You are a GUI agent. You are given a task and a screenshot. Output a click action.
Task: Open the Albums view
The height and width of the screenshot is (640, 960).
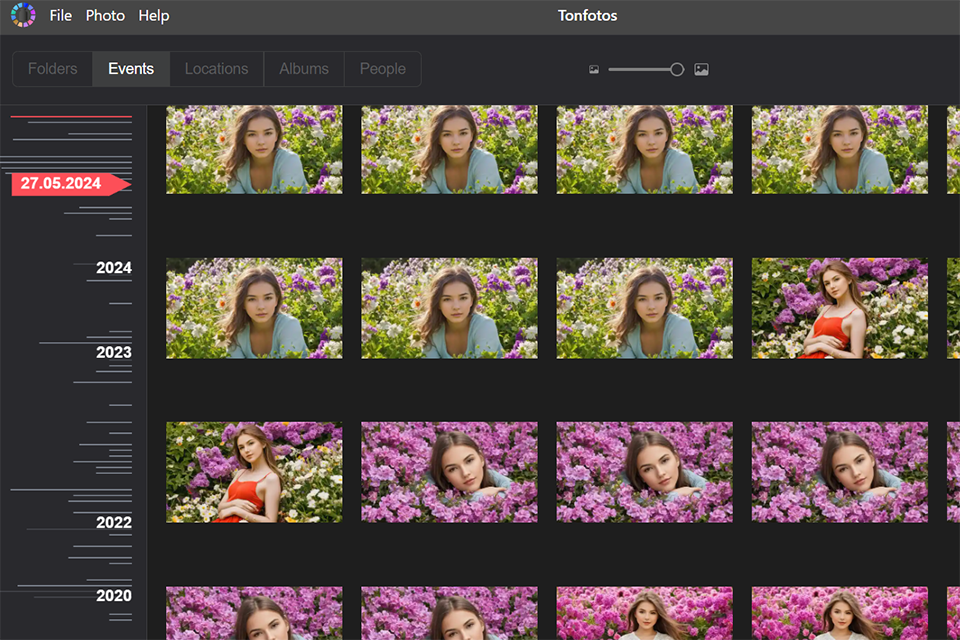pyautogui.click(x=303, y=68)
